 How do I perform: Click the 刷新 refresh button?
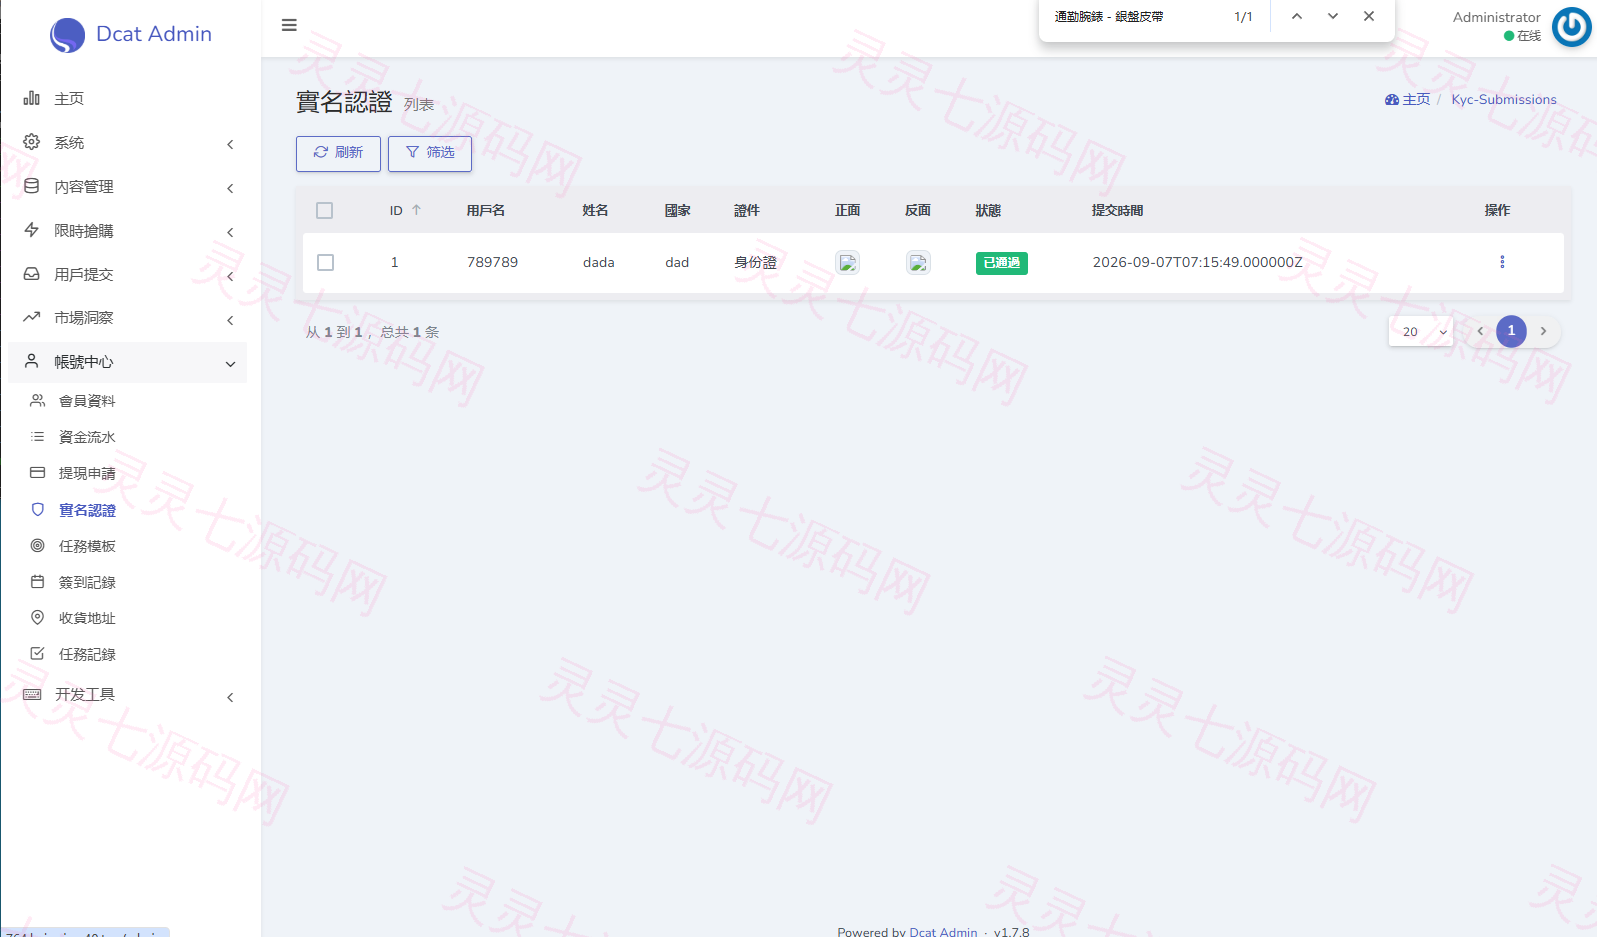point(338,153)
